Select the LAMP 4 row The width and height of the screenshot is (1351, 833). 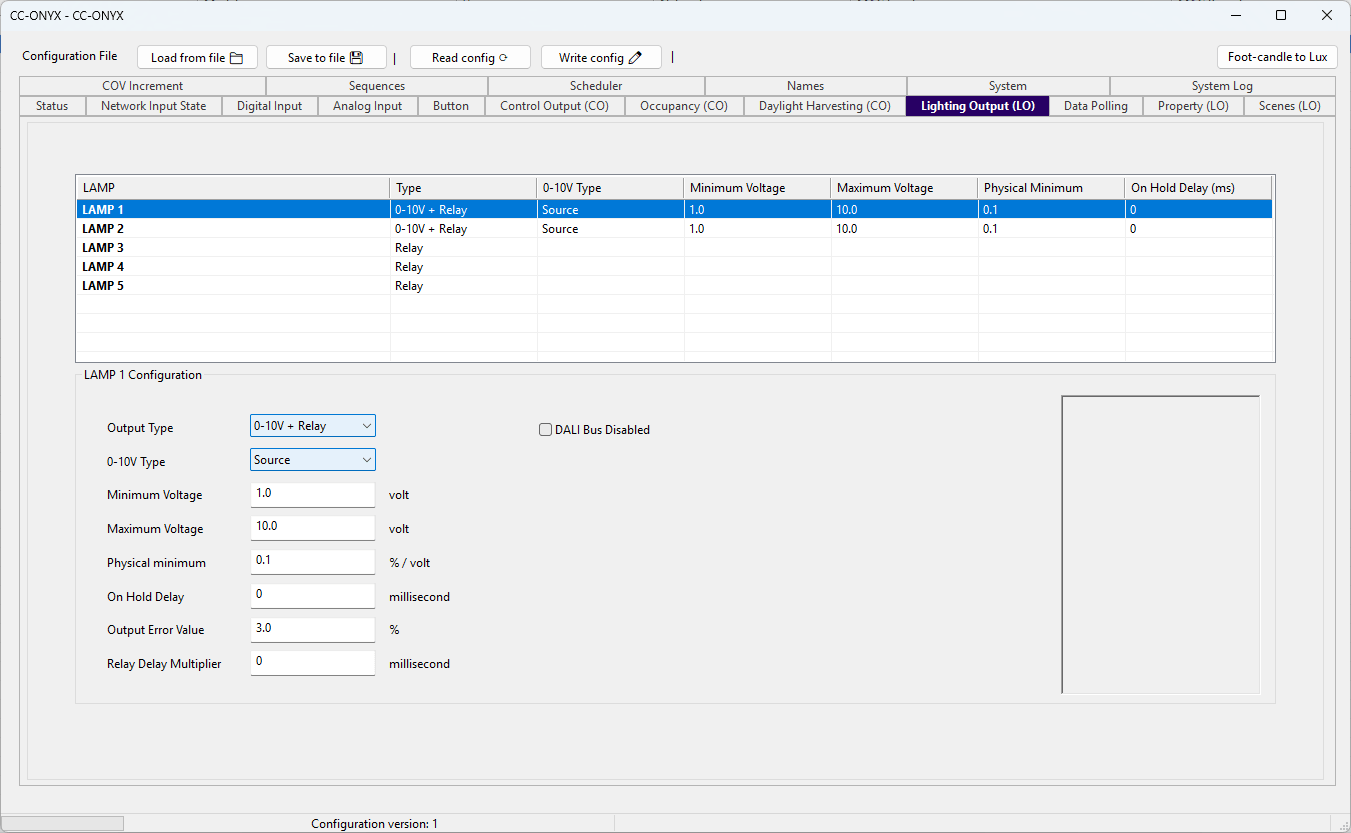point(674,267)
